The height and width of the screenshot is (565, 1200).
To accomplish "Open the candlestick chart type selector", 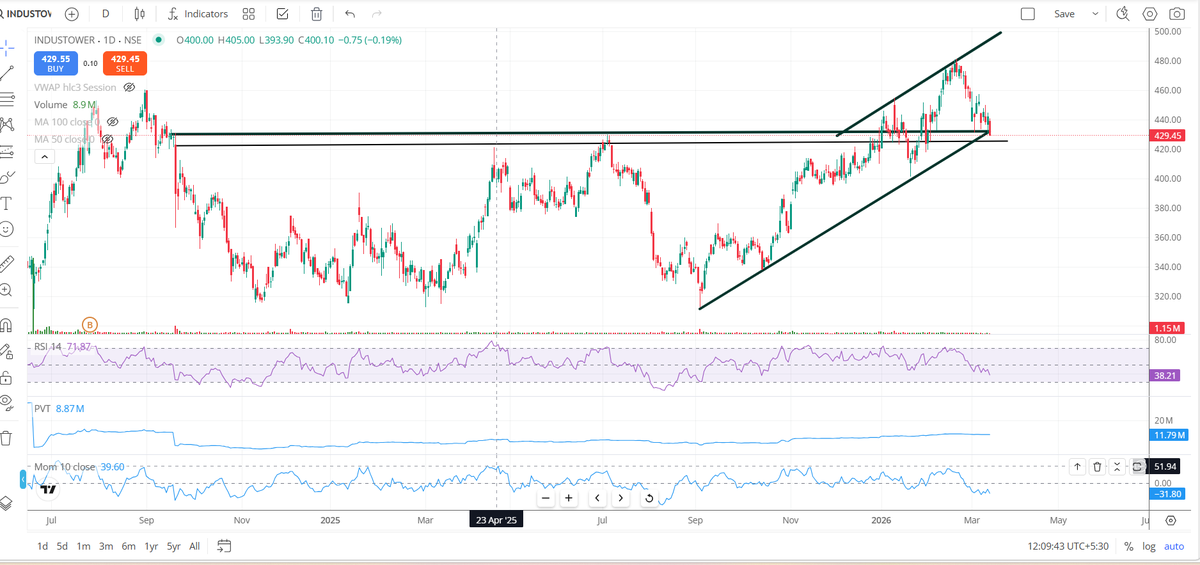I will point(139,14).
